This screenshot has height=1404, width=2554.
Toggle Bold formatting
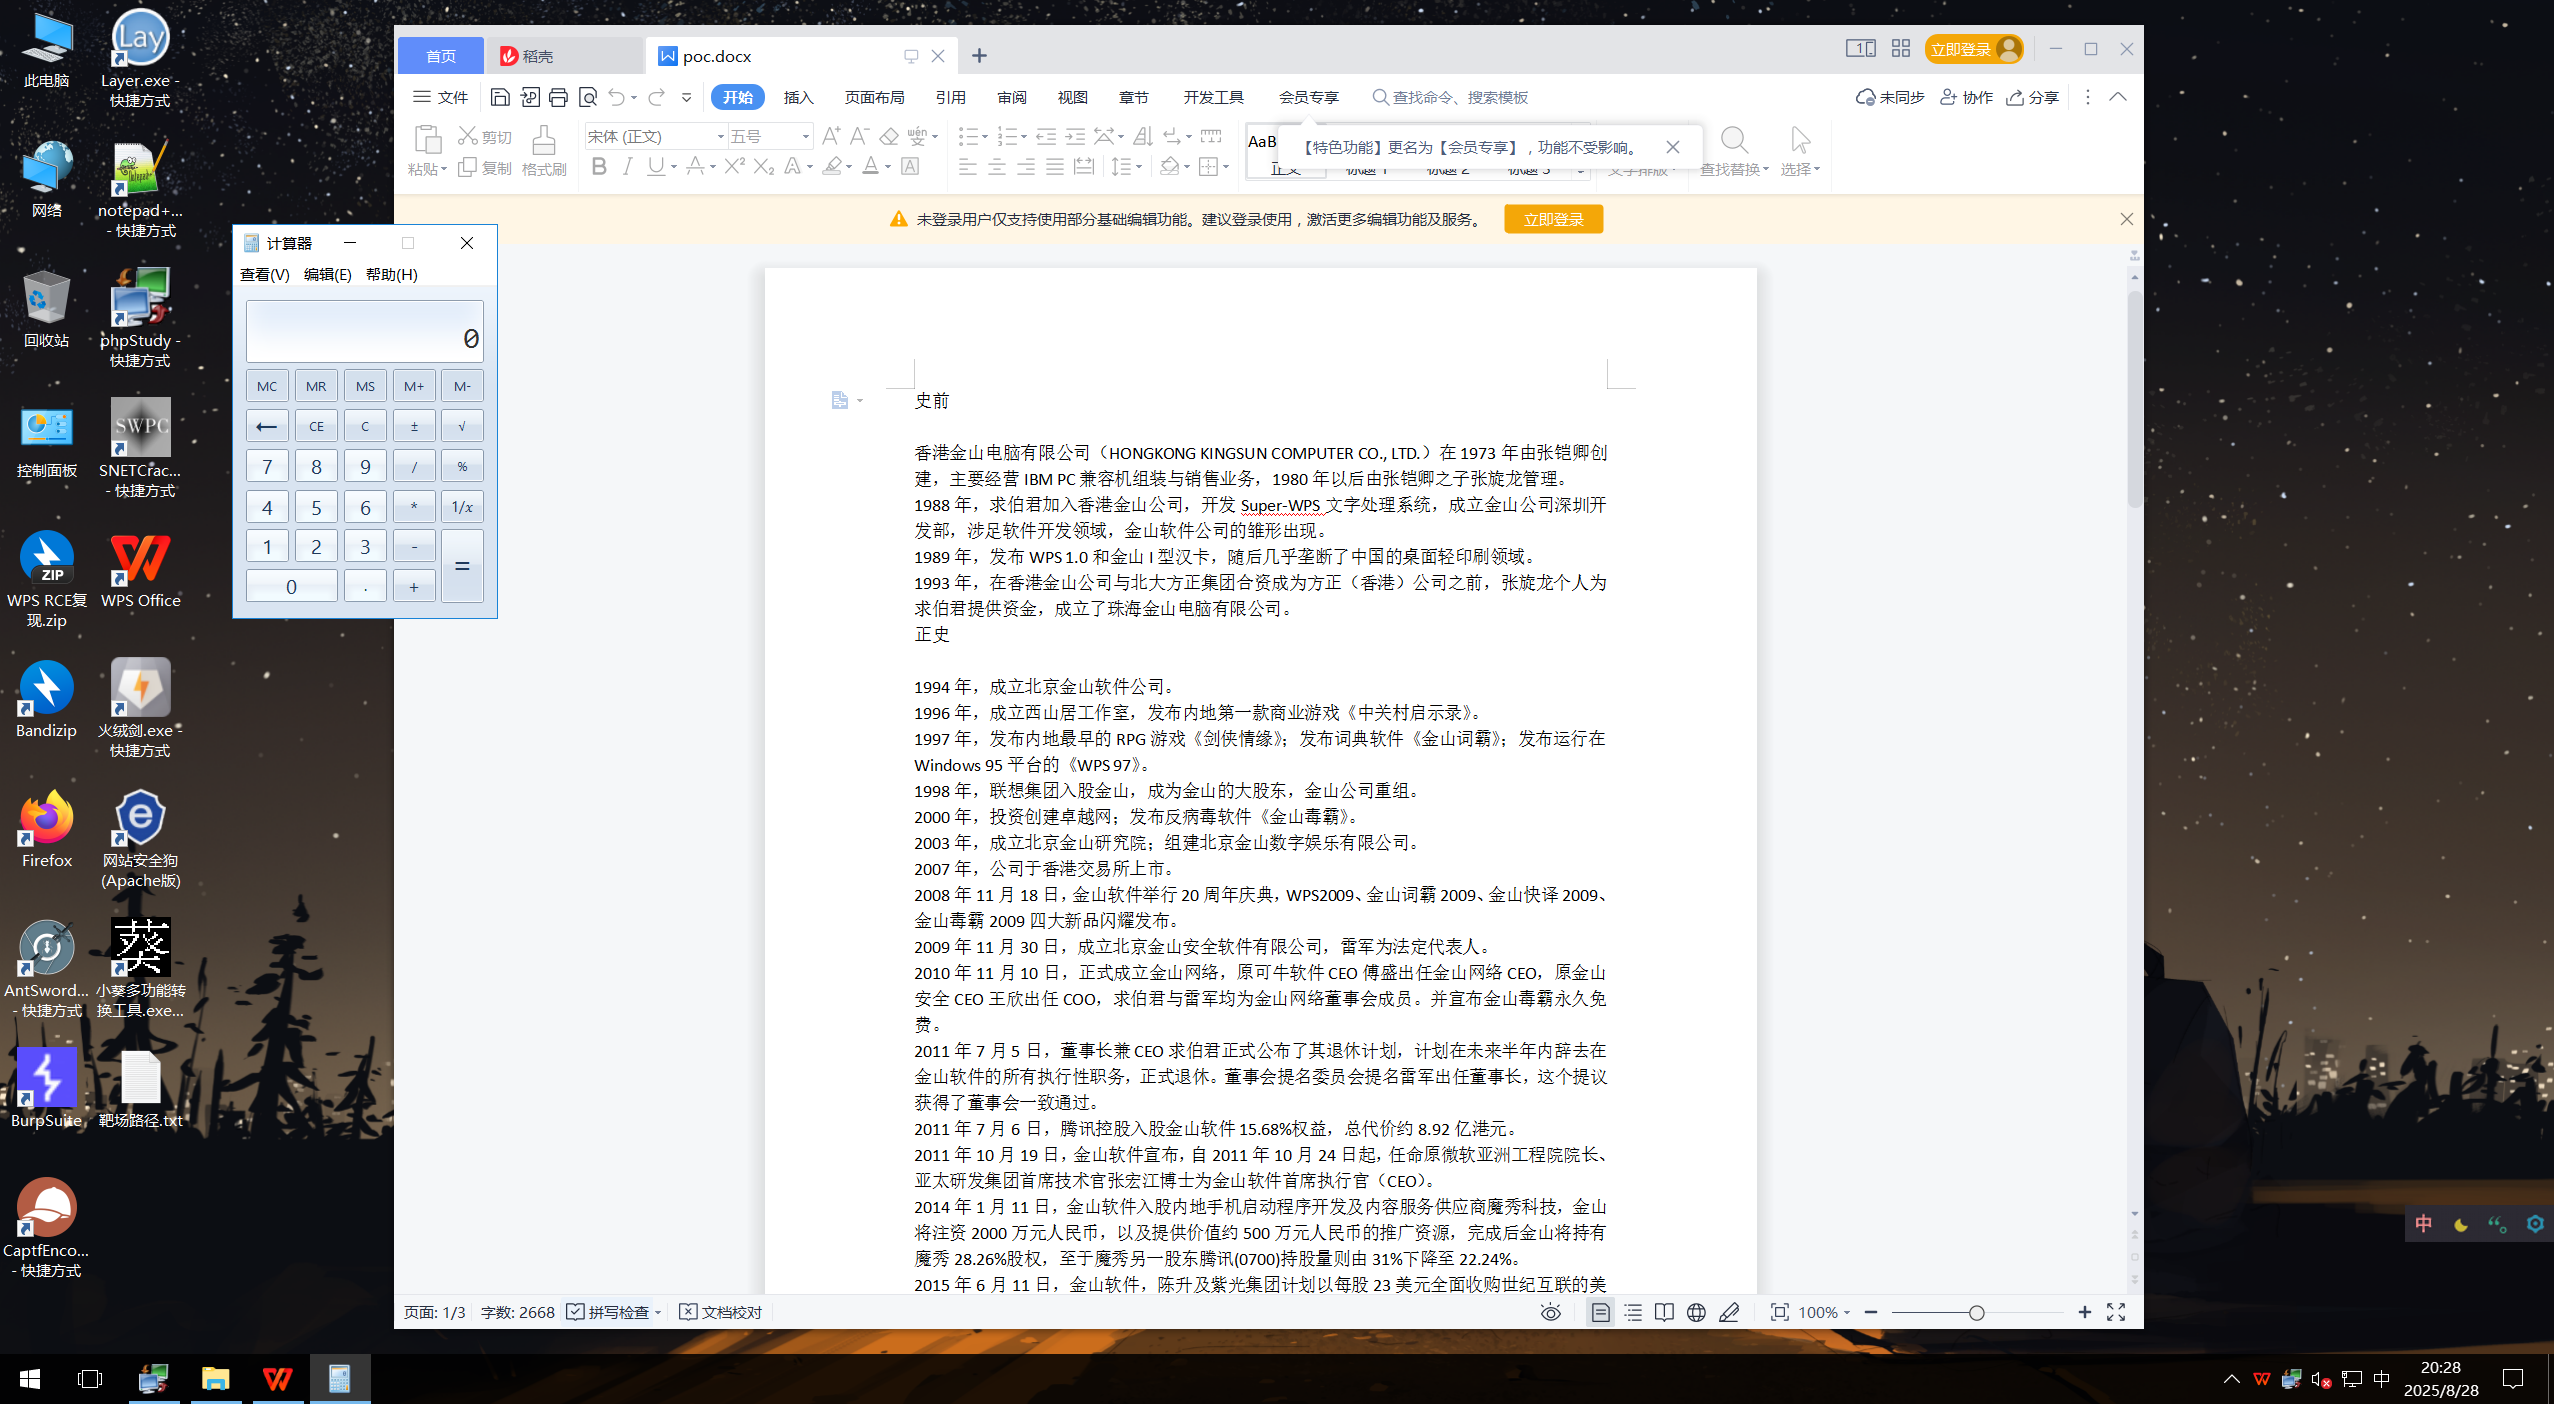coord(599,166)
